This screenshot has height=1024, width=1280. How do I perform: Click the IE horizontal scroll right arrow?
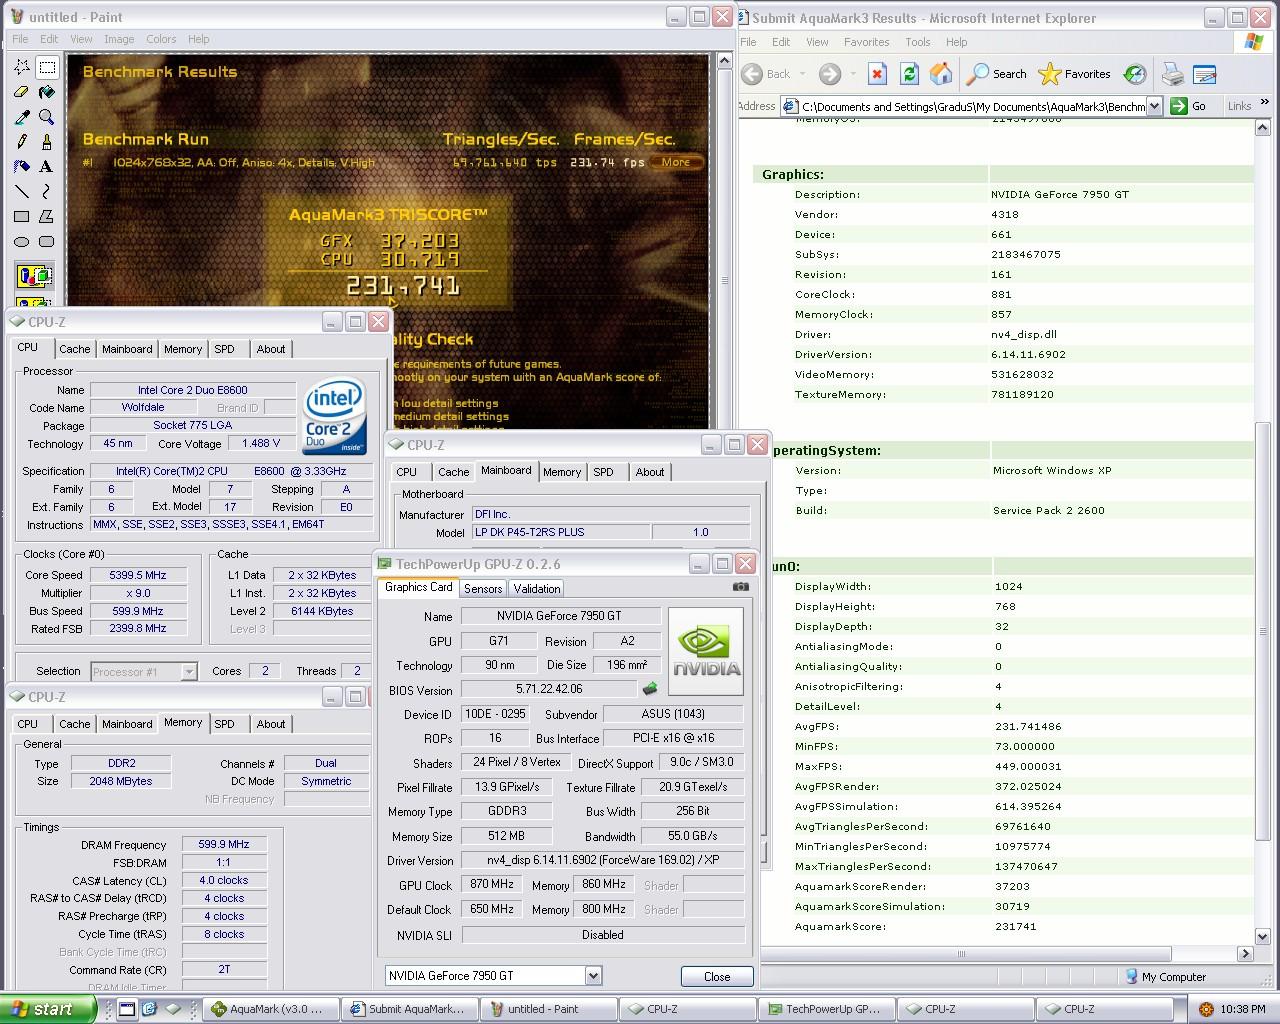click(1245, 954)
